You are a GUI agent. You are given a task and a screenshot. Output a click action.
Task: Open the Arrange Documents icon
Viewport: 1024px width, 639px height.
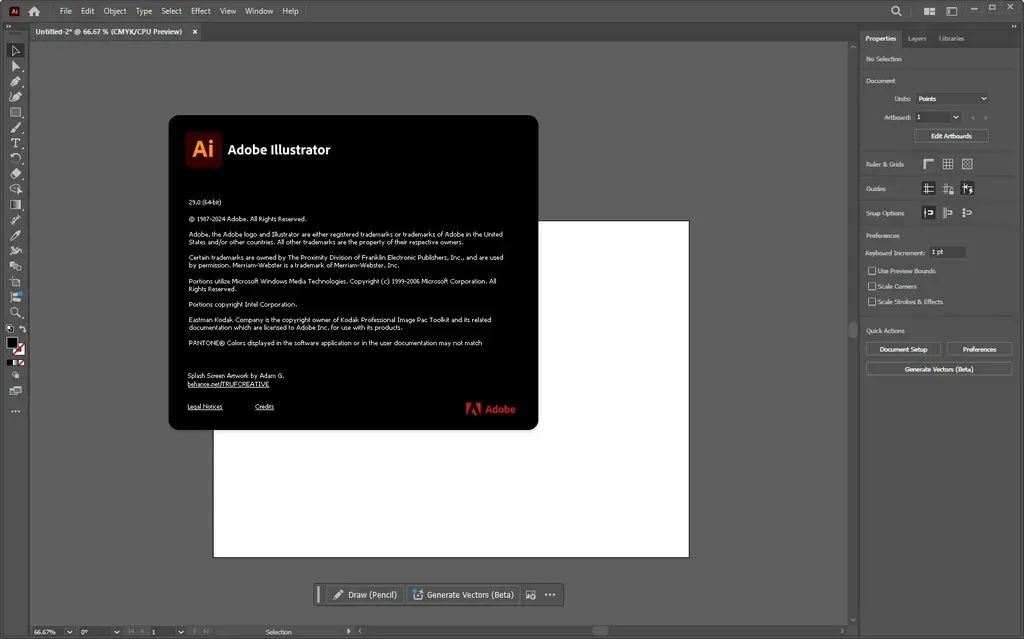click(929, 11)
